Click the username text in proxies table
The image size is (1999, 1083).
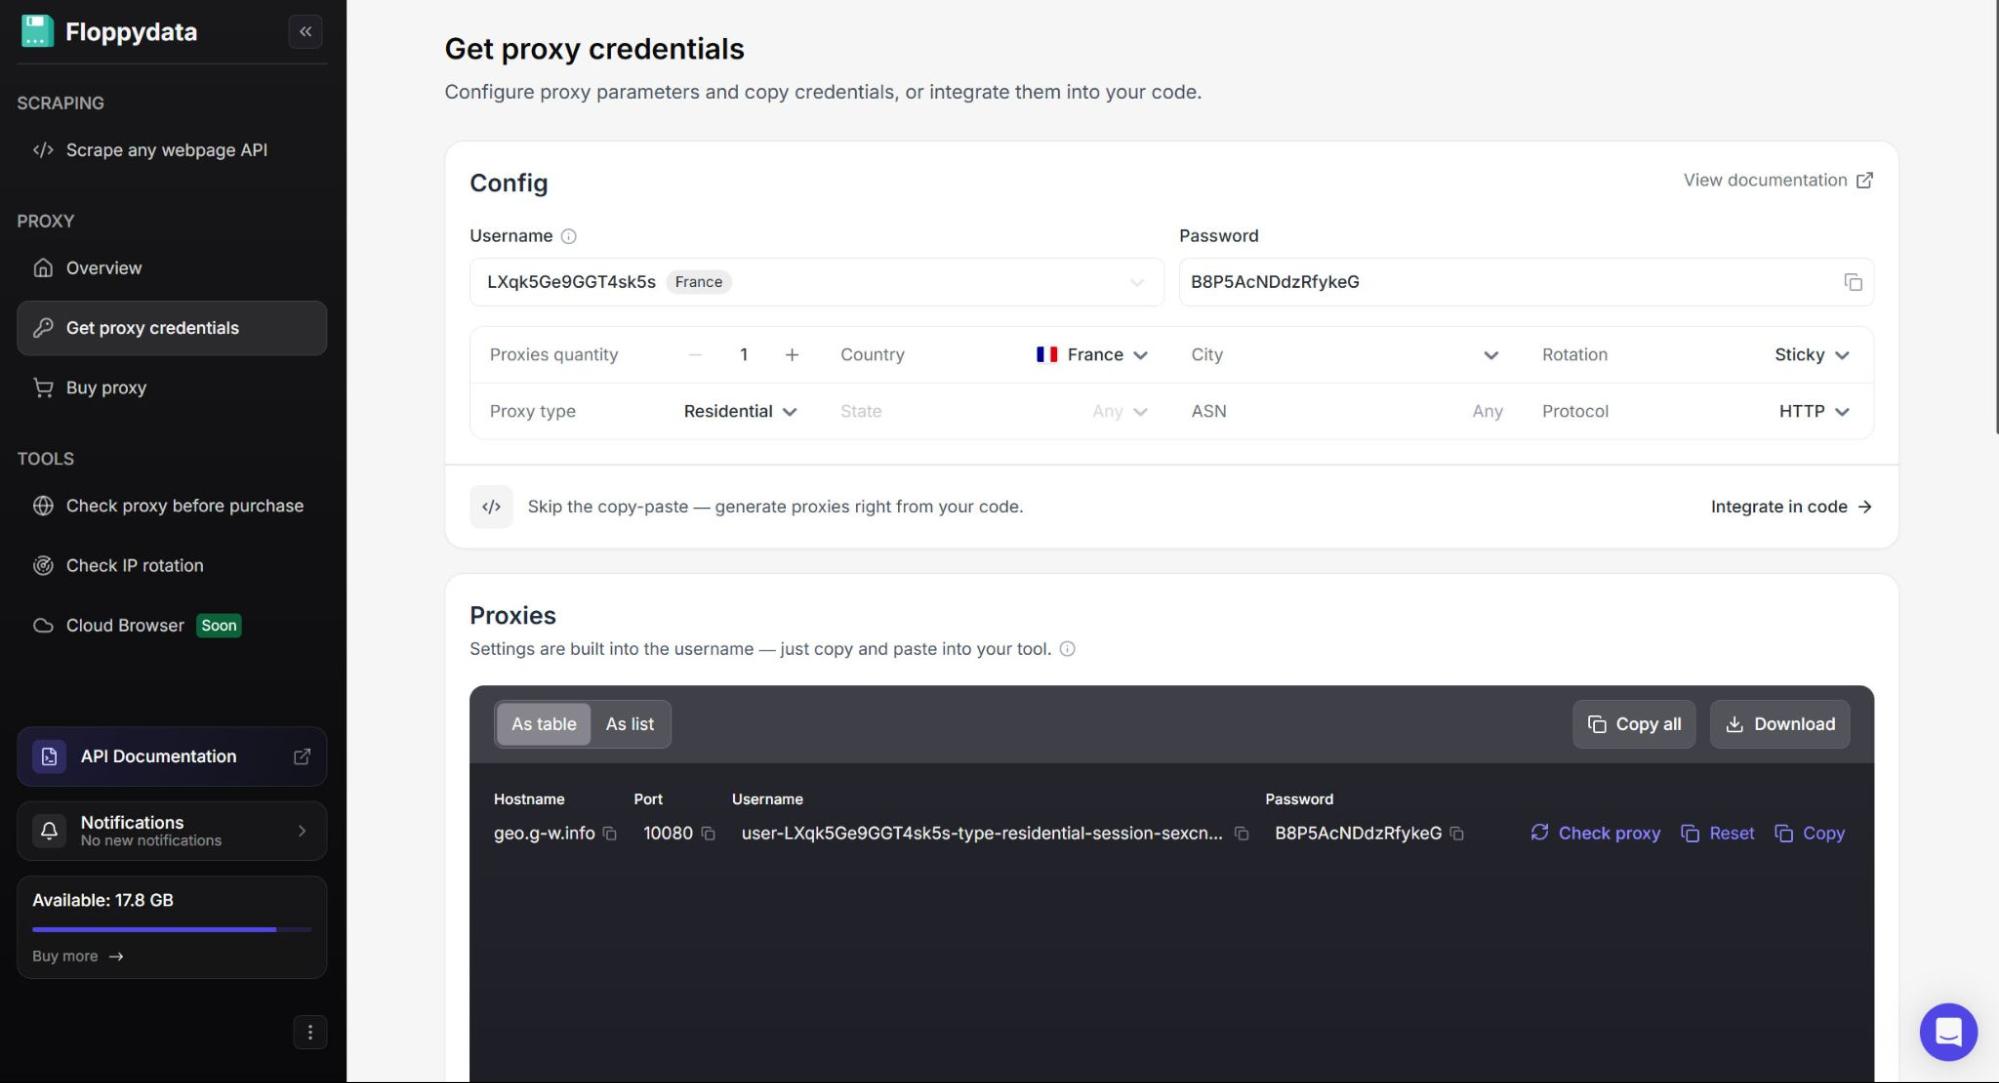pos(982,833)
